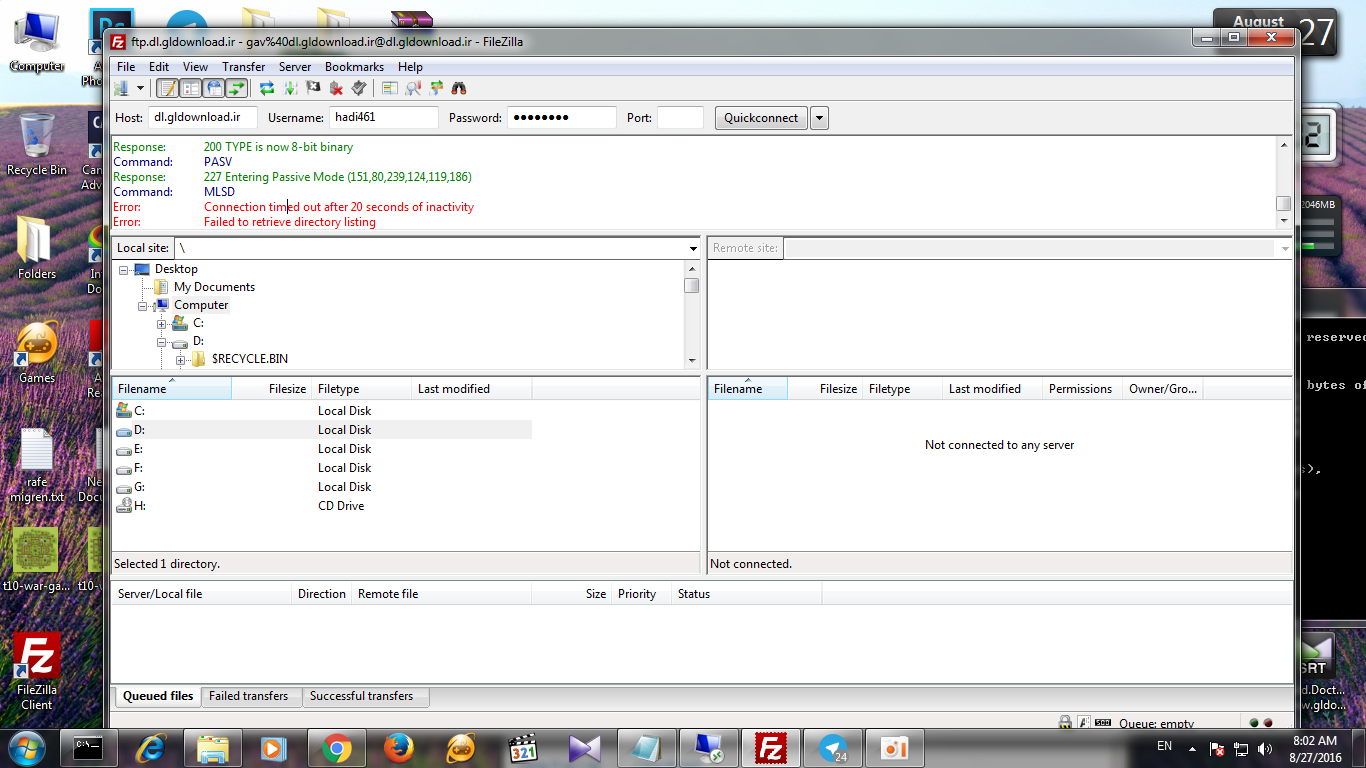Open the Help menu
This screenshot has width=1366, height=768.
(x=410, y=67)
